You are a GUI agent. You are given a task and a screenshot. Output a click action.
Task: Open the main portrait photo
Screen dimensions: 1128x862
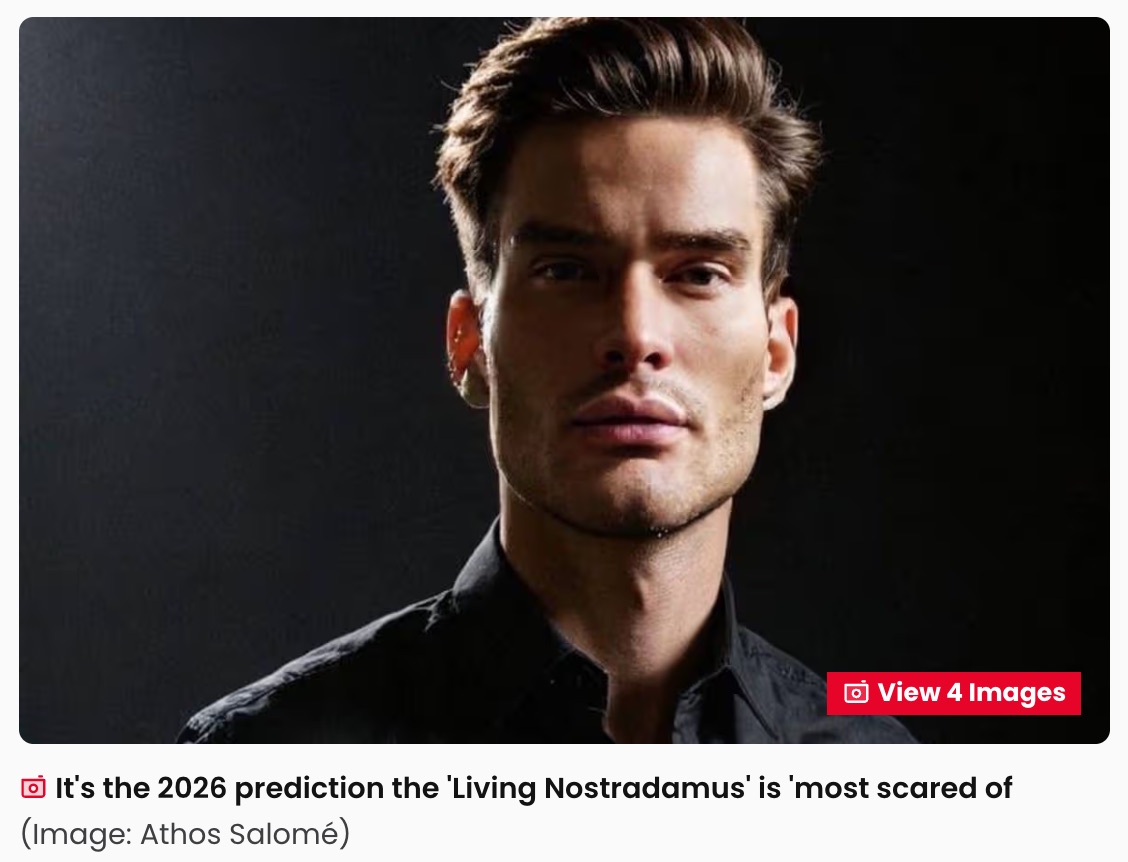tap(564, 380)
